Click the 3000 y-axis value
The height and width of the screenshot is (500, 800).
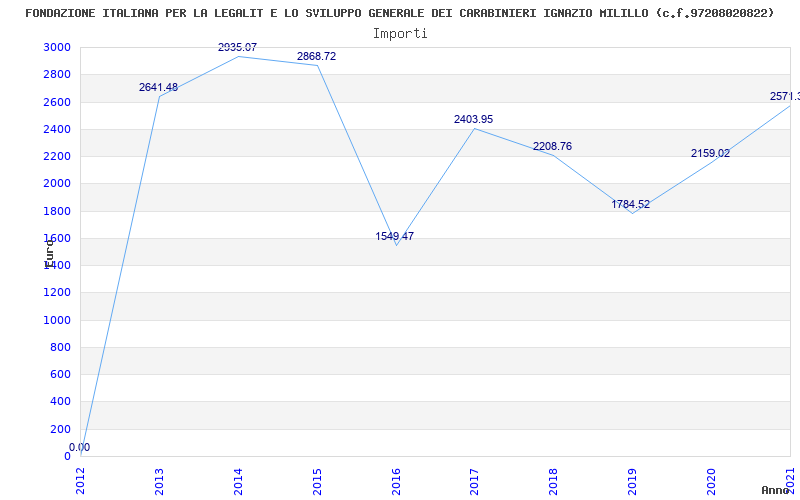click(x=57, y=47)
